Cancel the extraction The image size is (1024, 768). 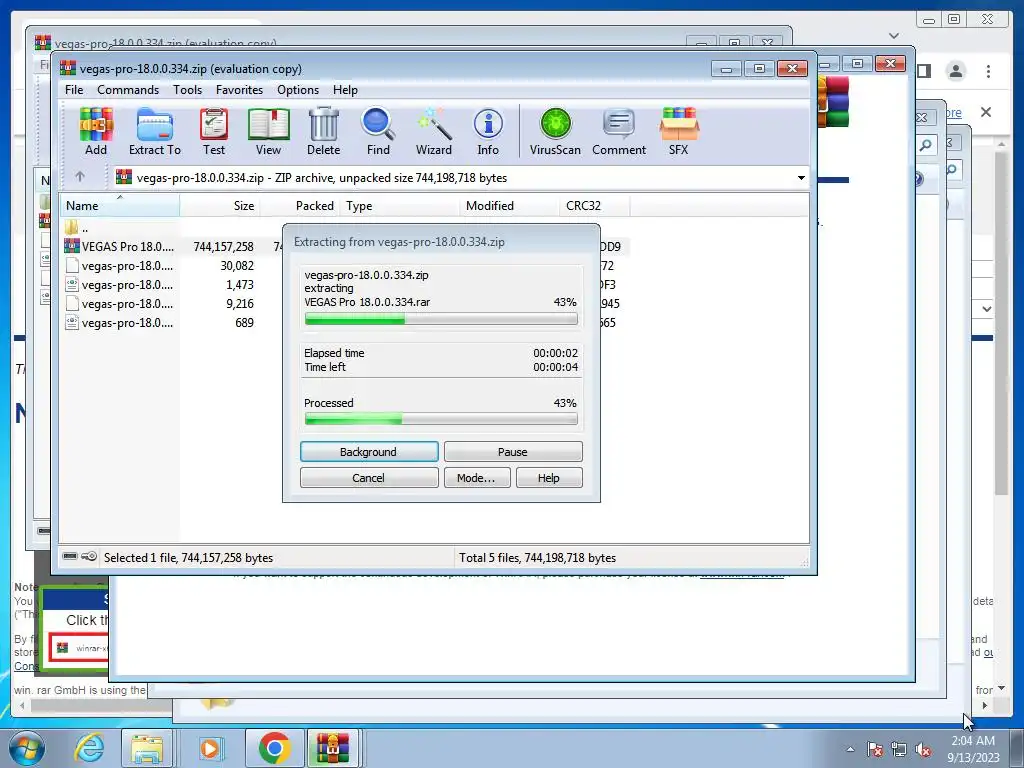point(369,478)
